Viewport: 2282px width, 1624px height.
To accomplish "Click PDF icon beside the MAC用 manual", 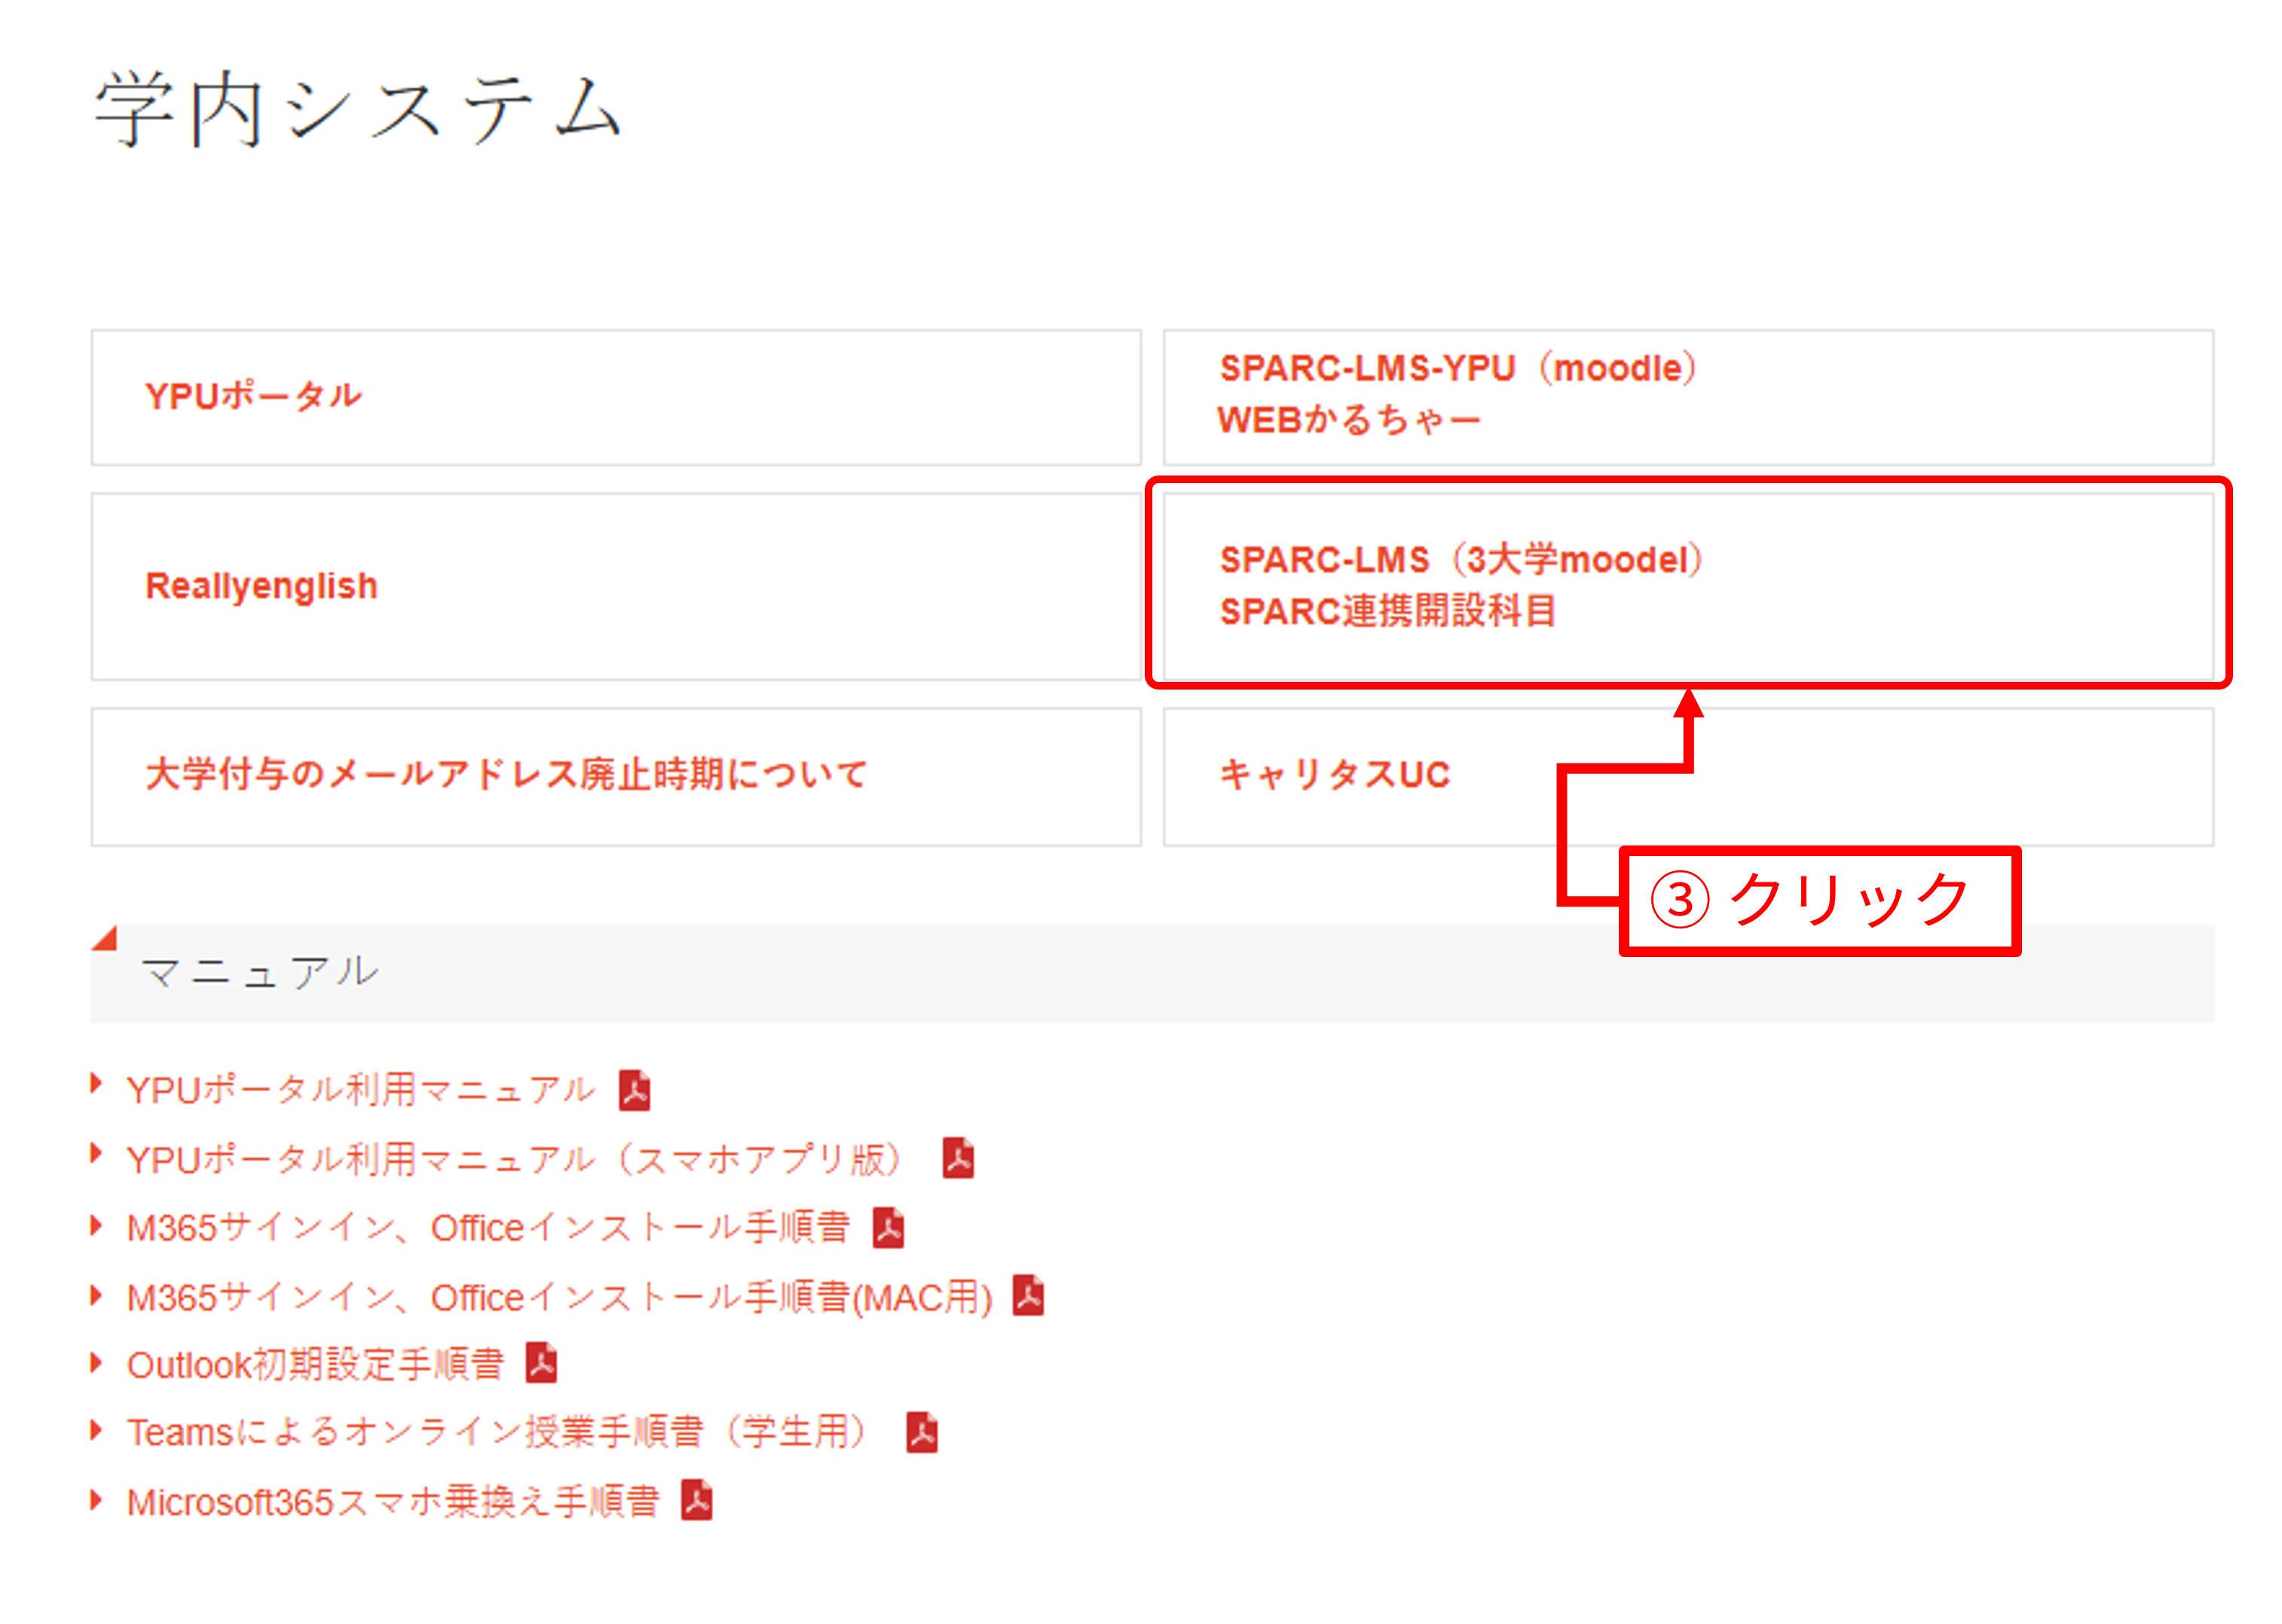I will [1028, 1296].
